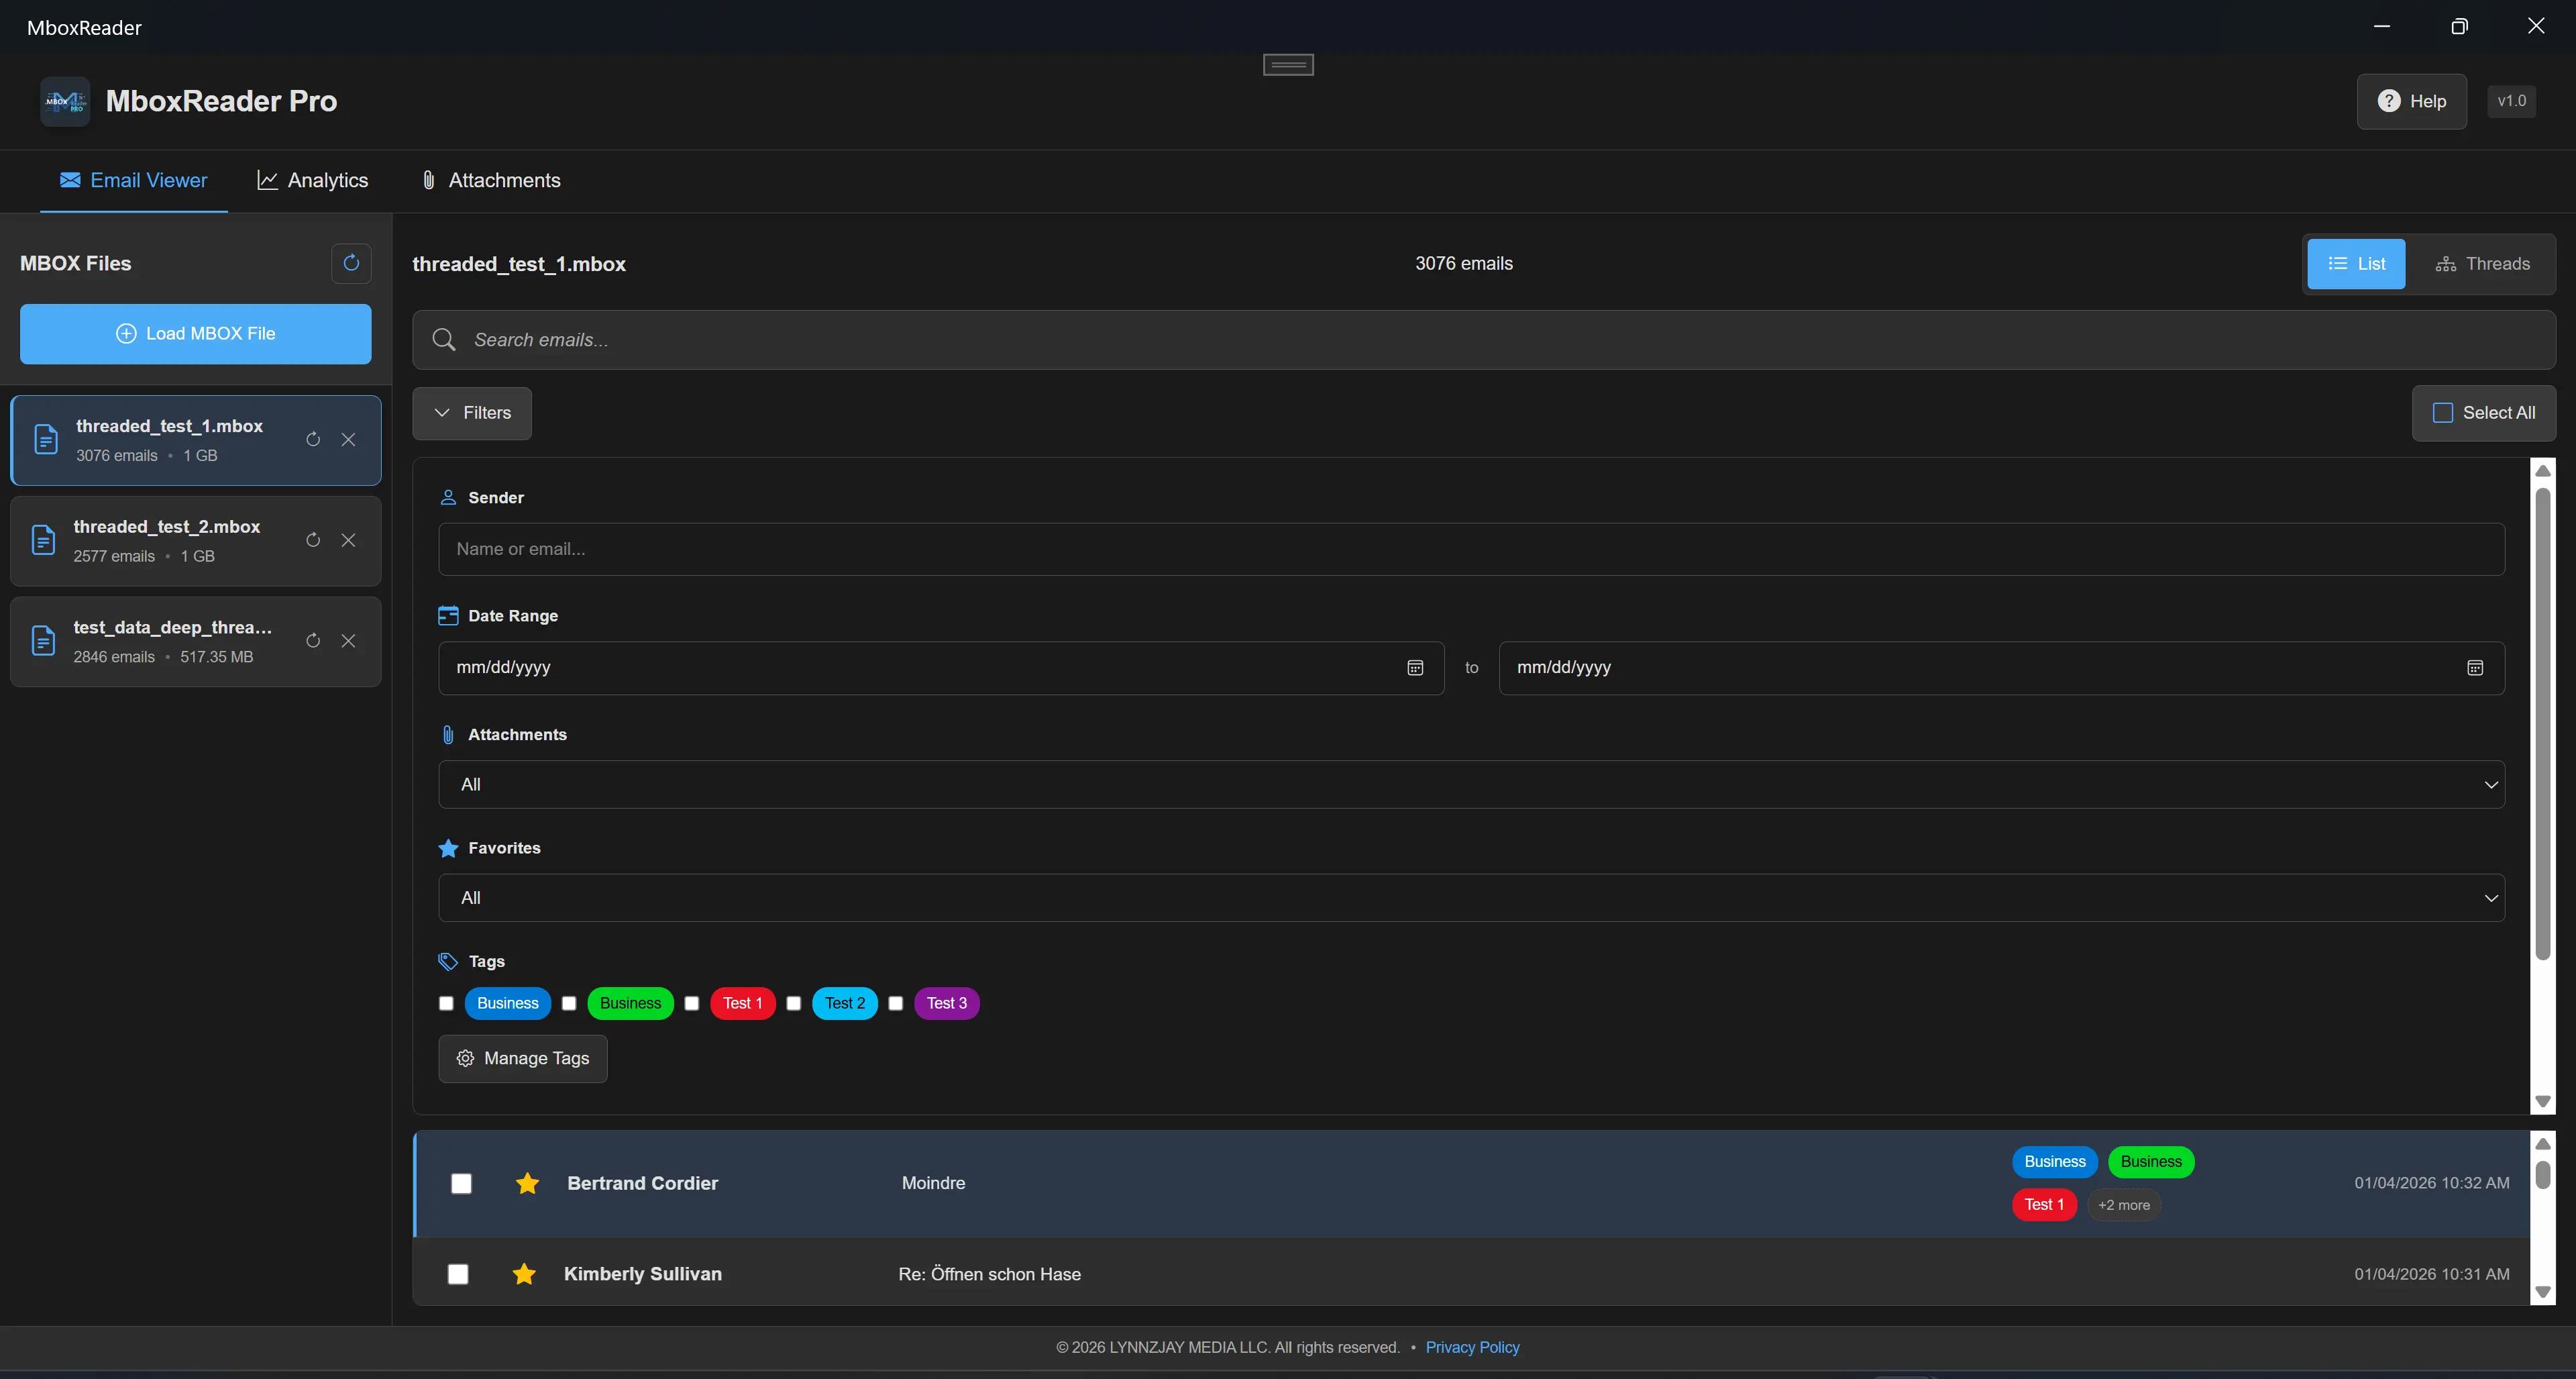Refresh the MBOX Files list
The width and height of the screenshot is (2576, 1379).
pos(351,263)
